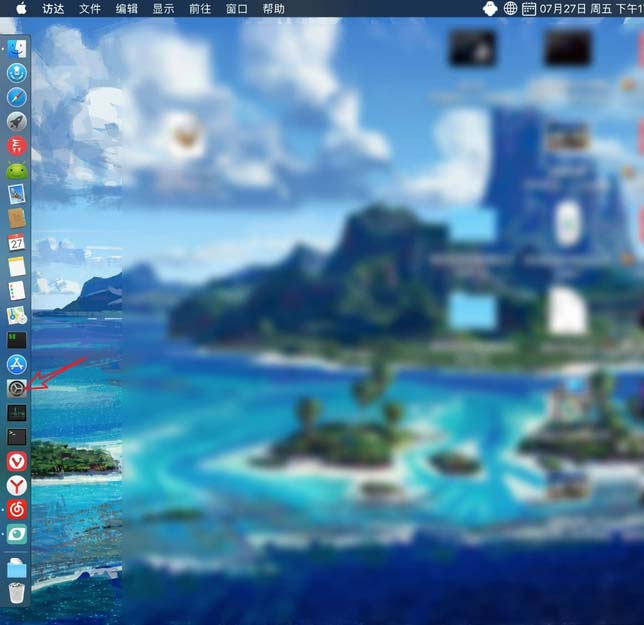Select the second dark desktop thumbnail

coord(568,48)
